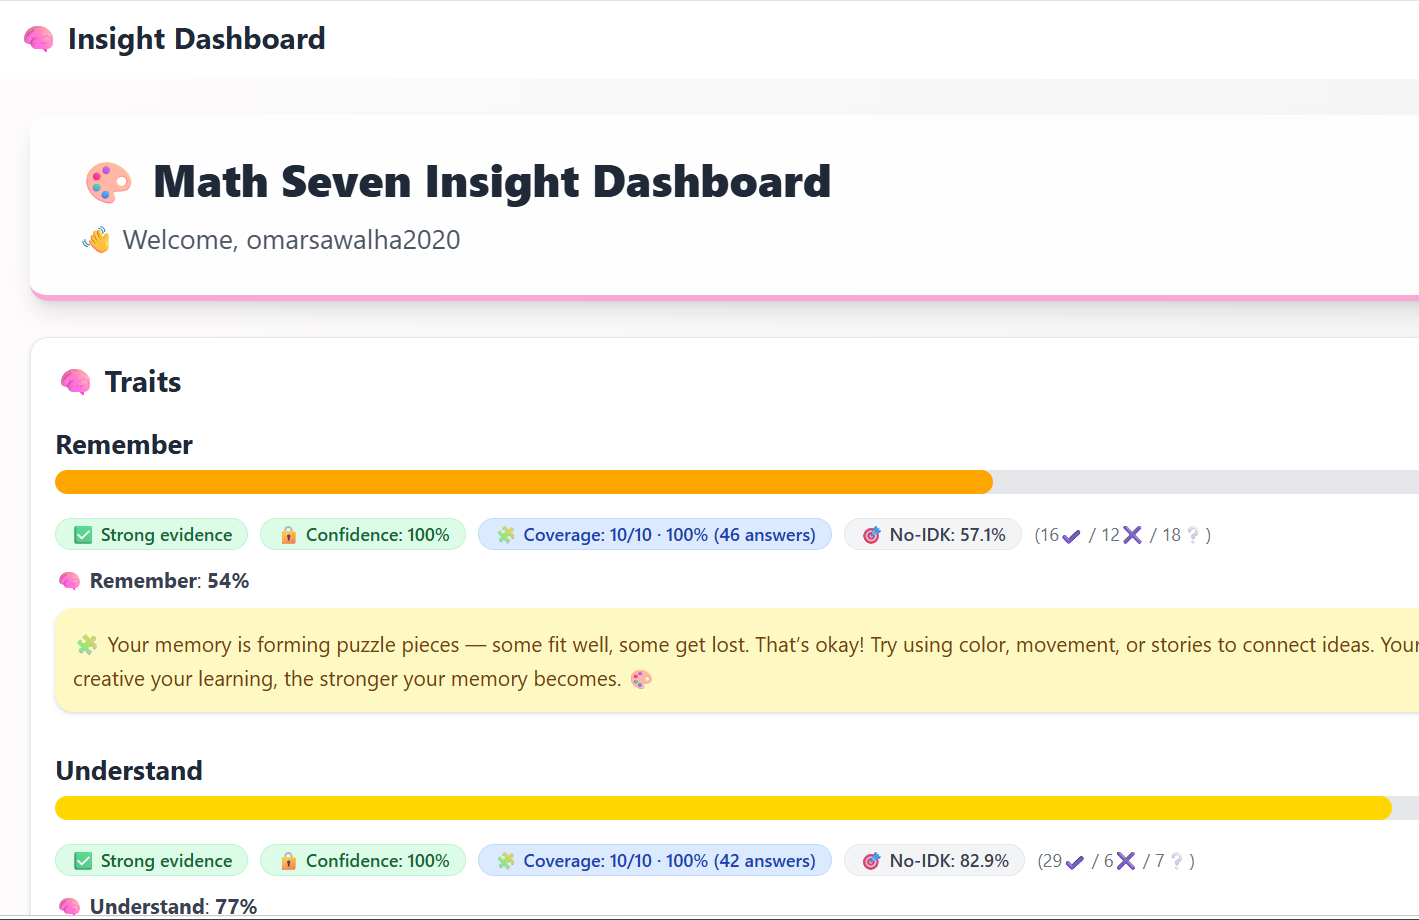Click the puzzle icon in Remember Coverage badge
Image resolution: width=1419 pixels, height=920 pixels.
pyautogui.click(x=506, y=535)
